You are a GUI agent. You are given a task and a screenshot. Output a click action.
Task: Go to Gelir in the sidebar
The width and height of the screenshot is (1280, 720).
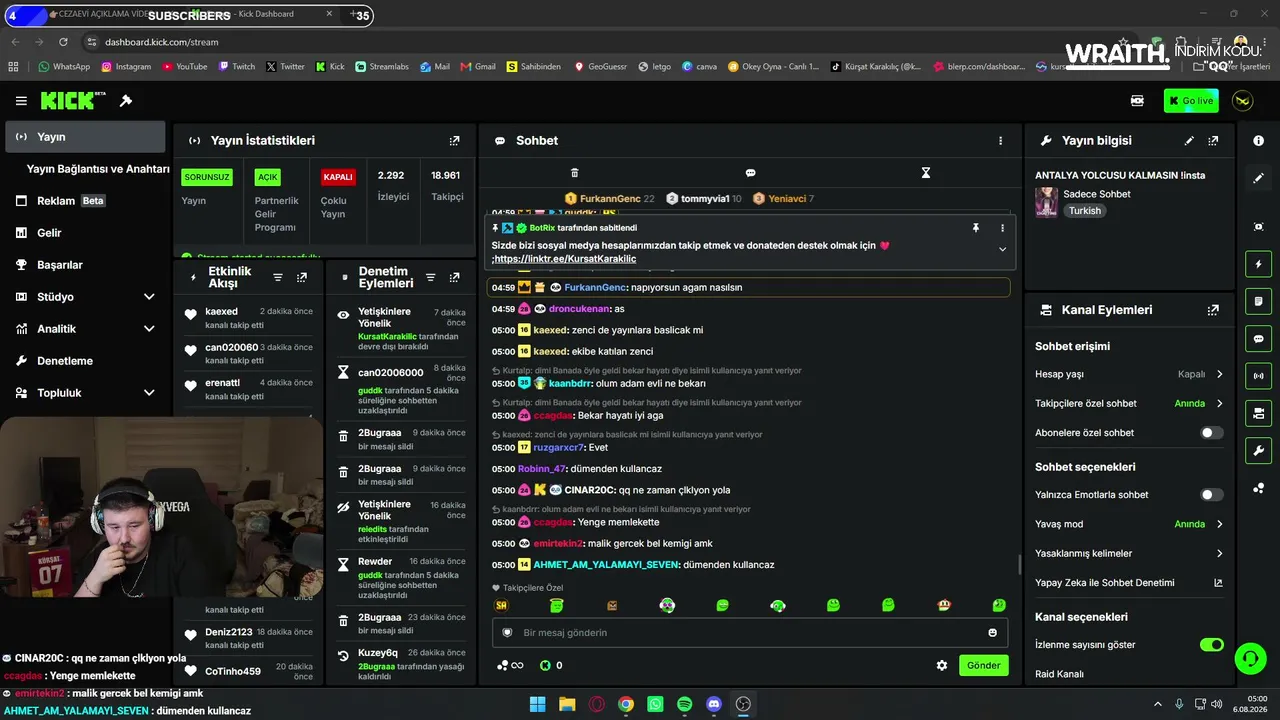tap(85, 233)
